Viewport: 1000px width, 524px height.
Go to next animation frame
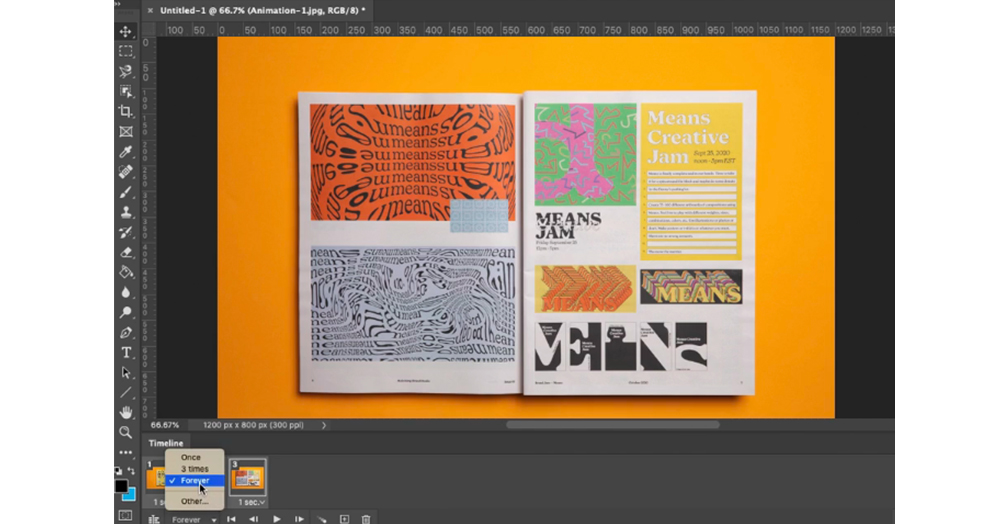click(x=299, y=520)
